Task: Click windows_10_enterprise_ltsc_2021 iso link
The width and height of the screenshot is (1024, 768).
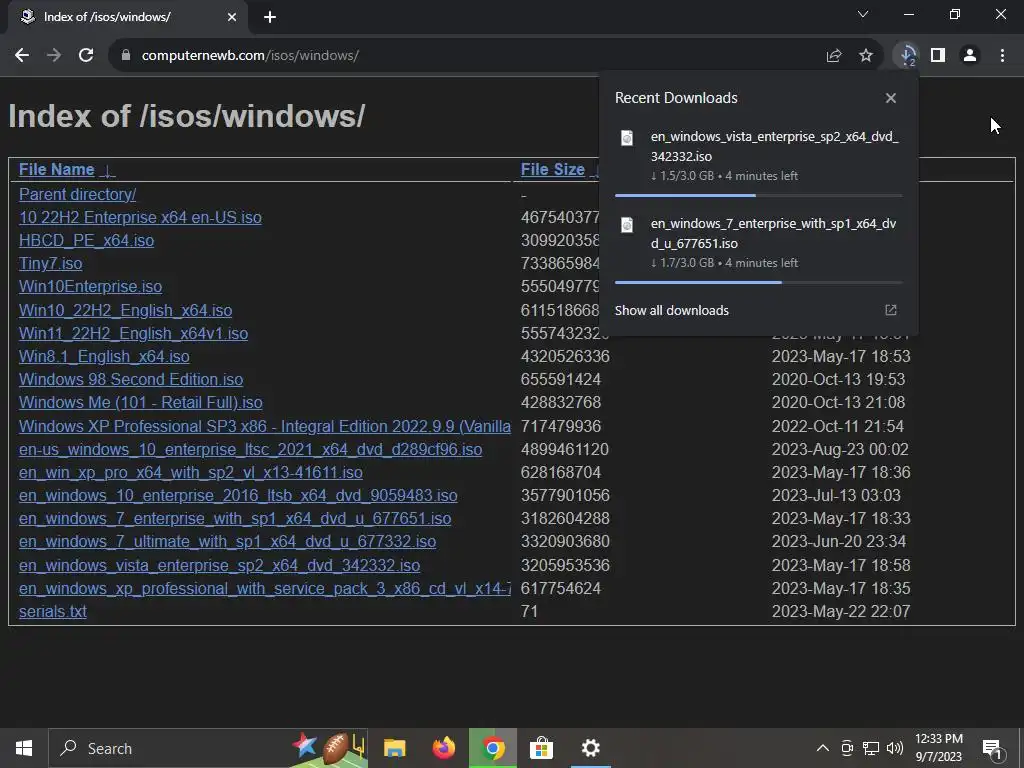Action: pyautogui.click(x=250, y=449)
